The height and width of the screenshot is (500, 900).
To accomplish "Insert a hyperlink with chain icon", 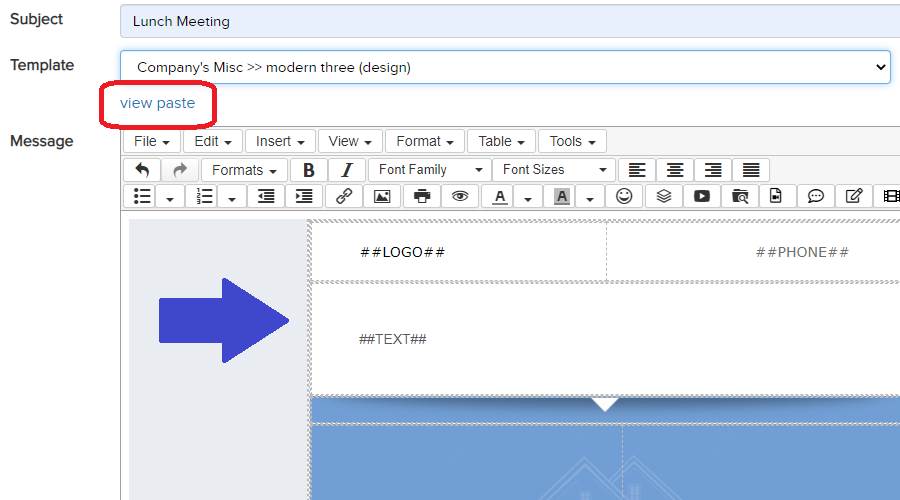I will [x=344, y=196].
